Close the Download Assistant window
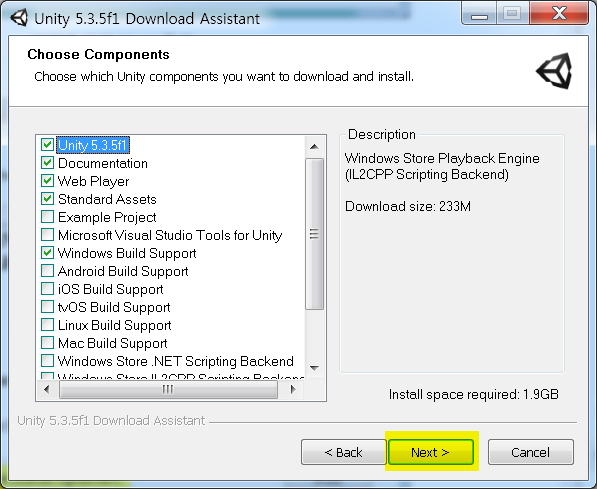This screenshot has width=597, height=489. [x=559, y=14]
